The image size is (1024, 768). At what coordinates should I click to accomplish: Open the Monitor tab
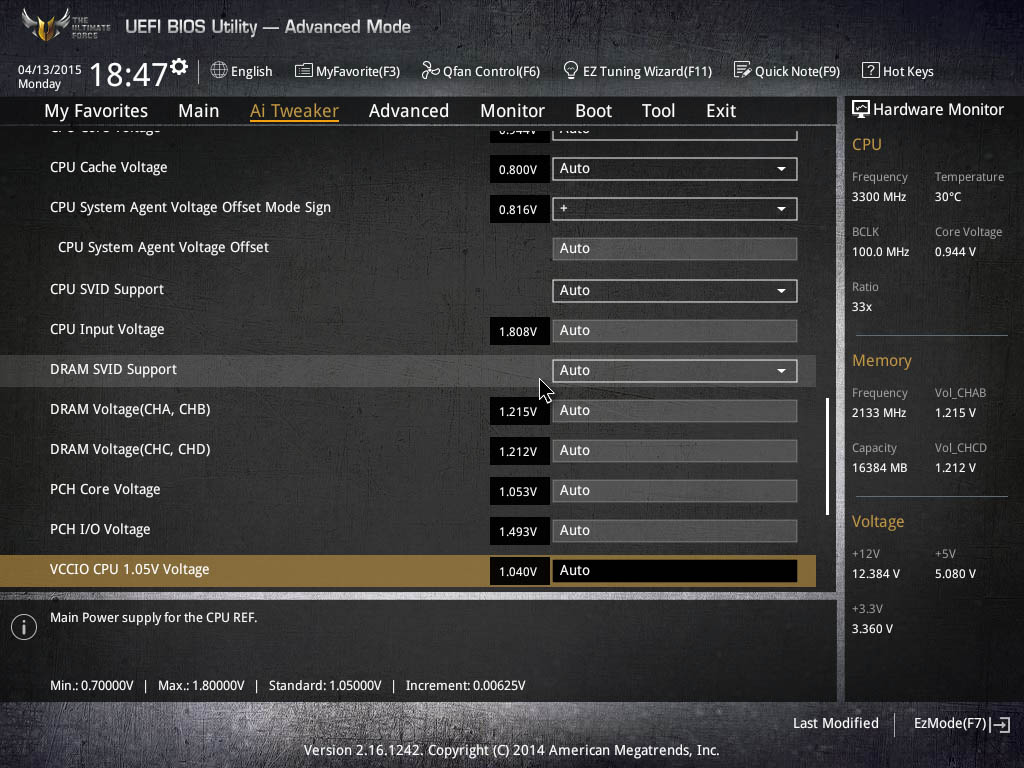pos(513,111)
